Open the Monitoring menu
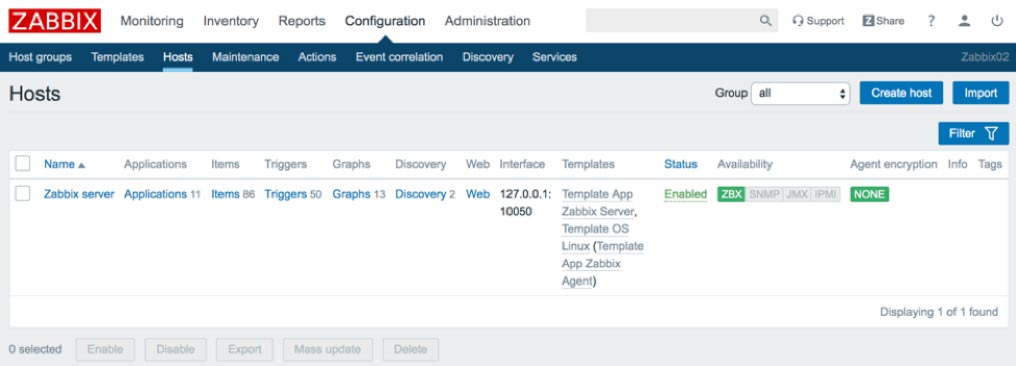The height and width of the screenshot is (366, 1016). coord(152,21)
